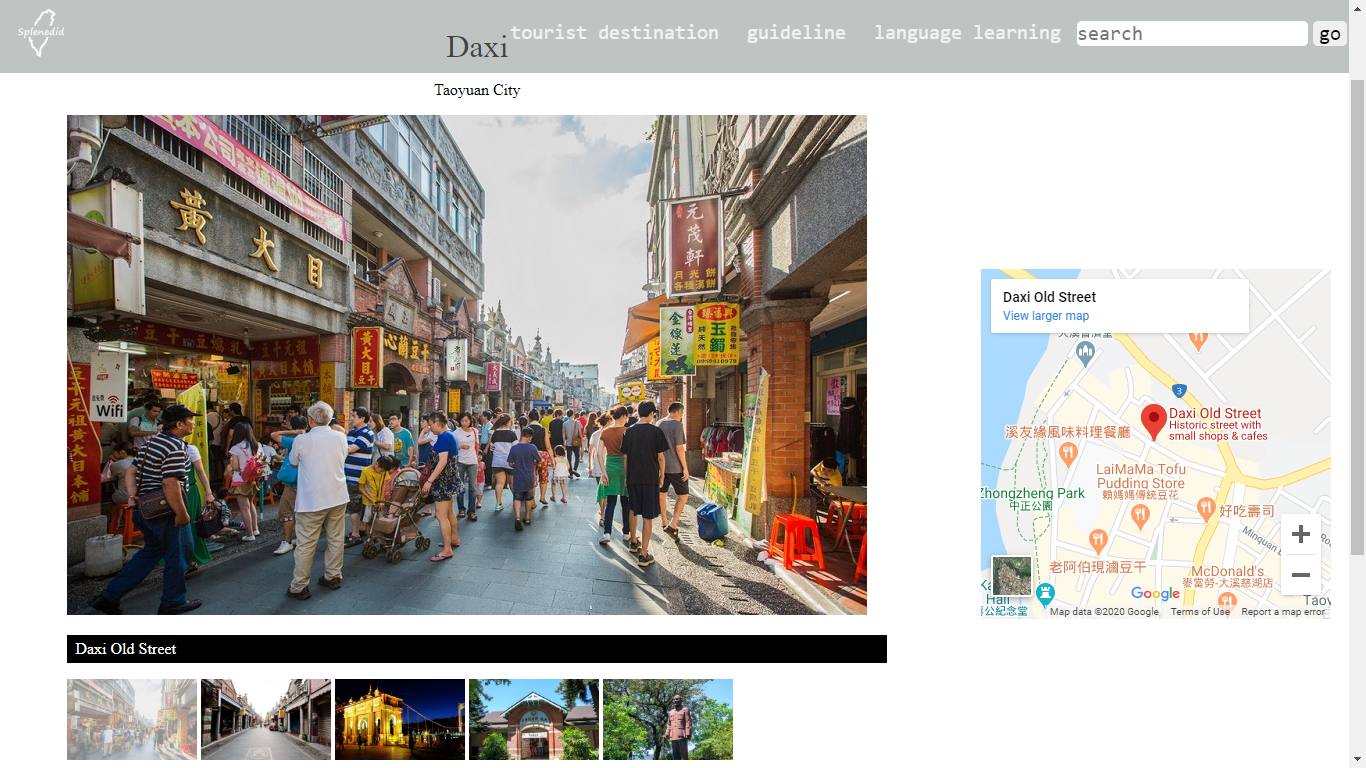Open the tourist destination menu
The image size is (1366, 768).
pos(614,33)
